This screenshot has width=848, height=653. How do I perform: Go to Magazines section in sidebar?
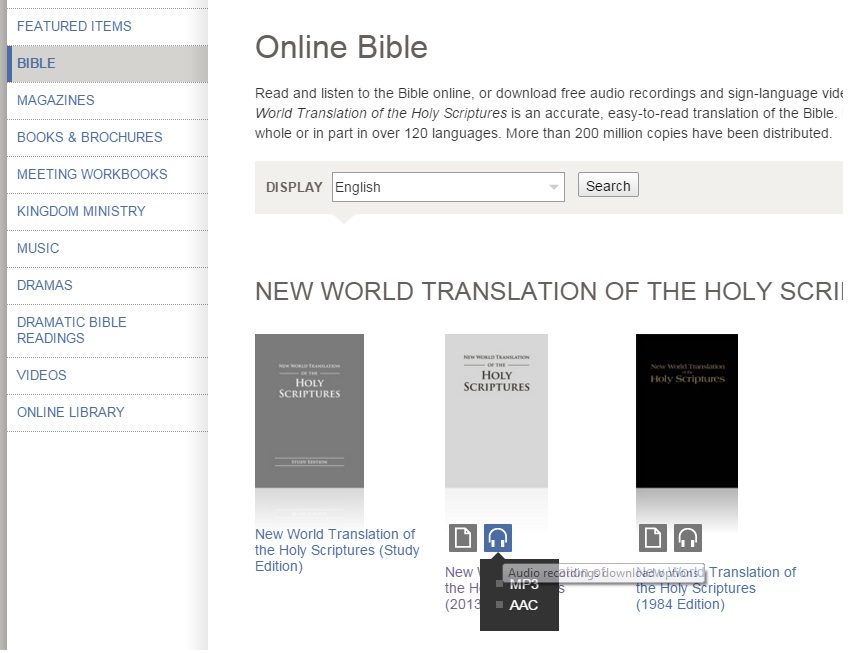[56, 100]
